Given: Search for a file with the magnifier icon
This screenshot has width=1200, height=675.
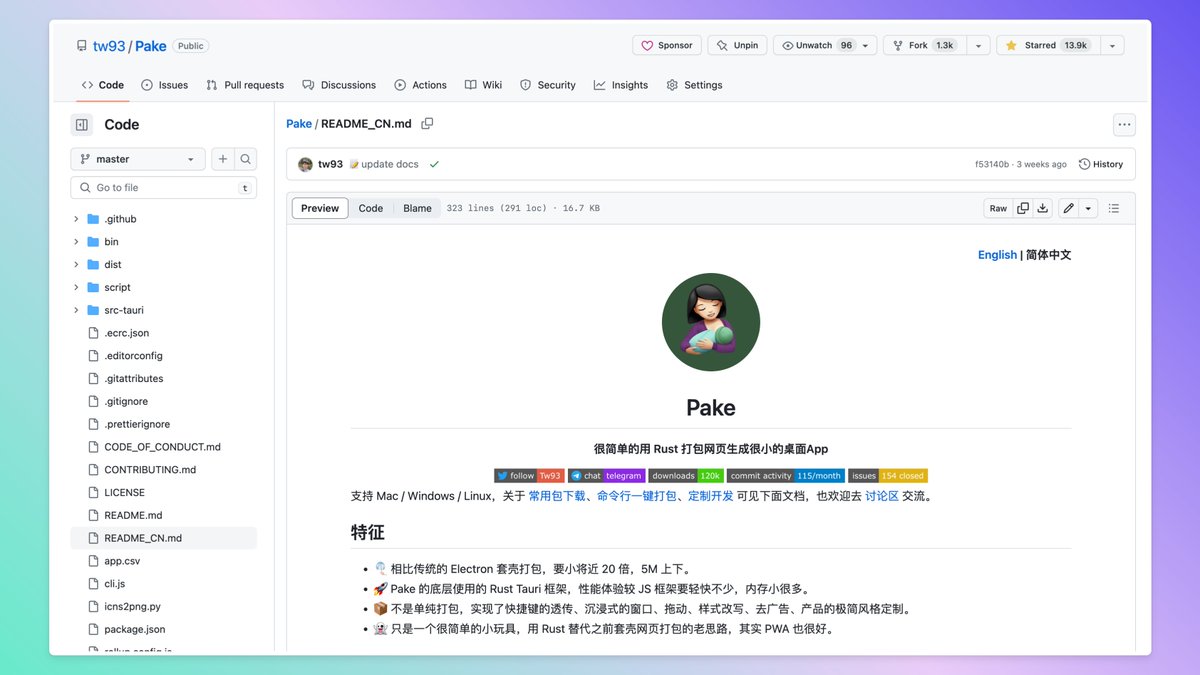Looking at the screenshot, I should point(246,158).
